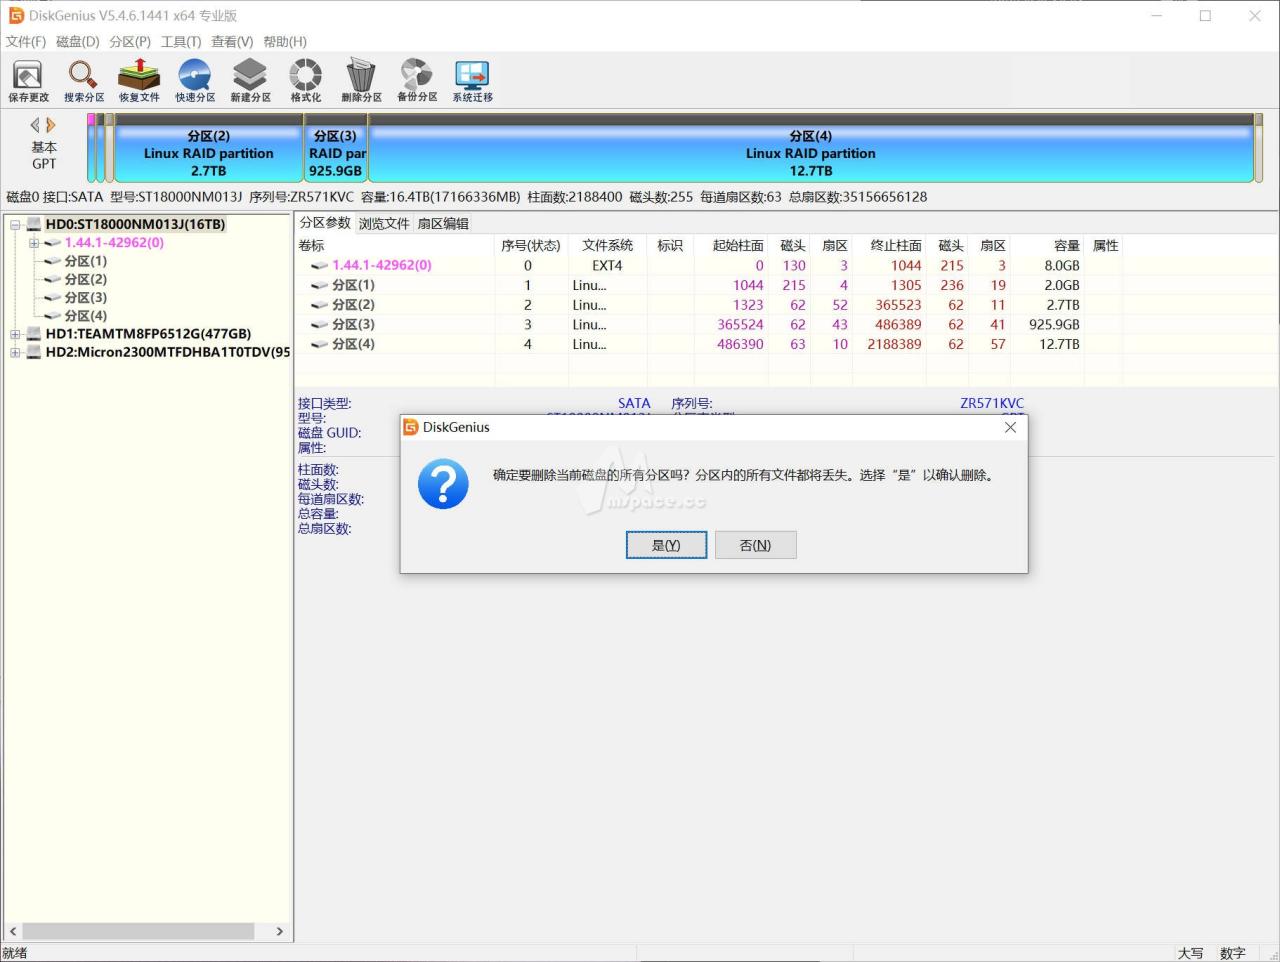Click the Save Changes (保存更改) toolbar icon

28,80
